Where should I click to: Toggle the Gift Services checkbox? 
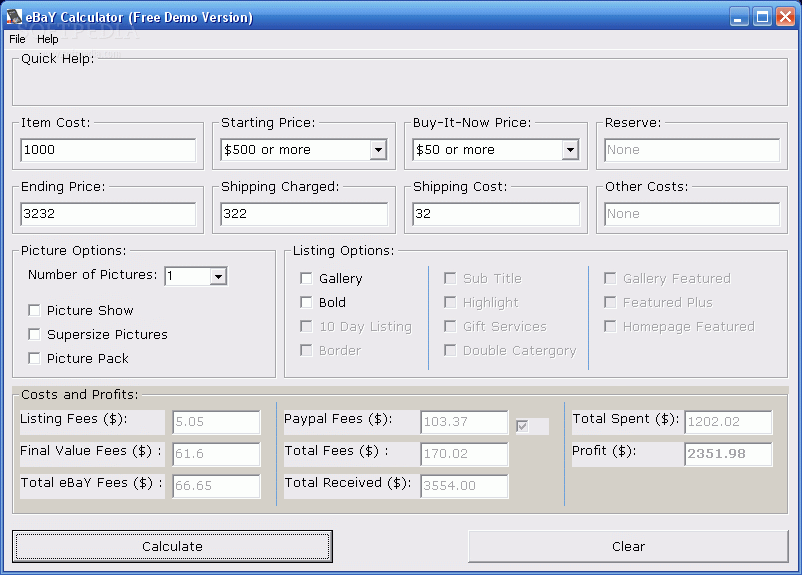tap(450, 326)
